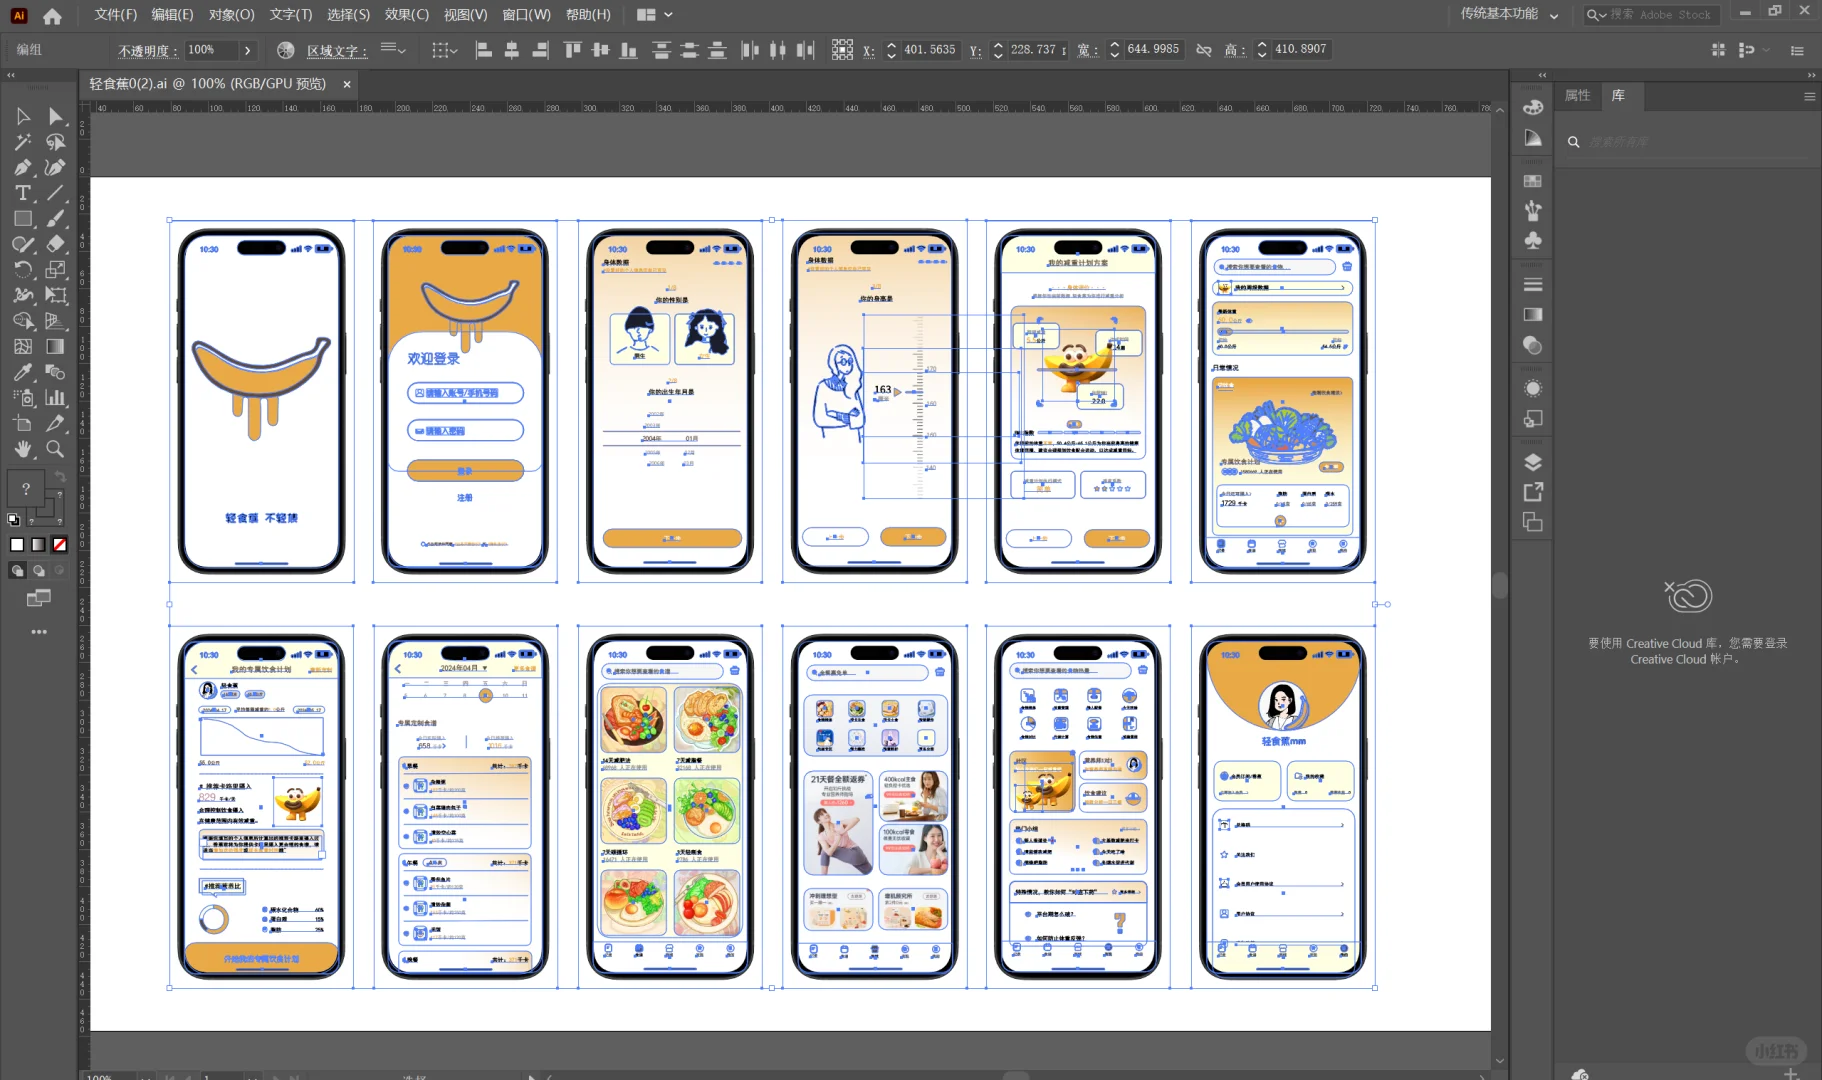This screenshot has width=1822, height=1080.
Task: Open the 窗口(W) menu
Action: pyautogui.click(x=527, y=14)
